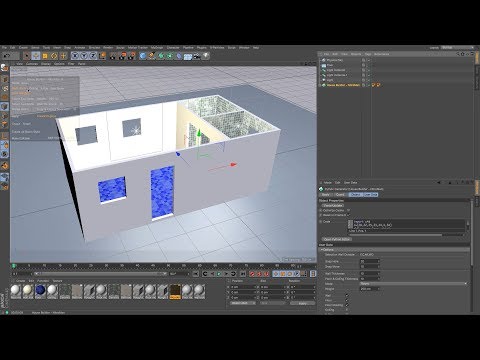Toggle the Z axis lock icon
Image resolution: width=480 pixels, height=360 pixels.
93,56
